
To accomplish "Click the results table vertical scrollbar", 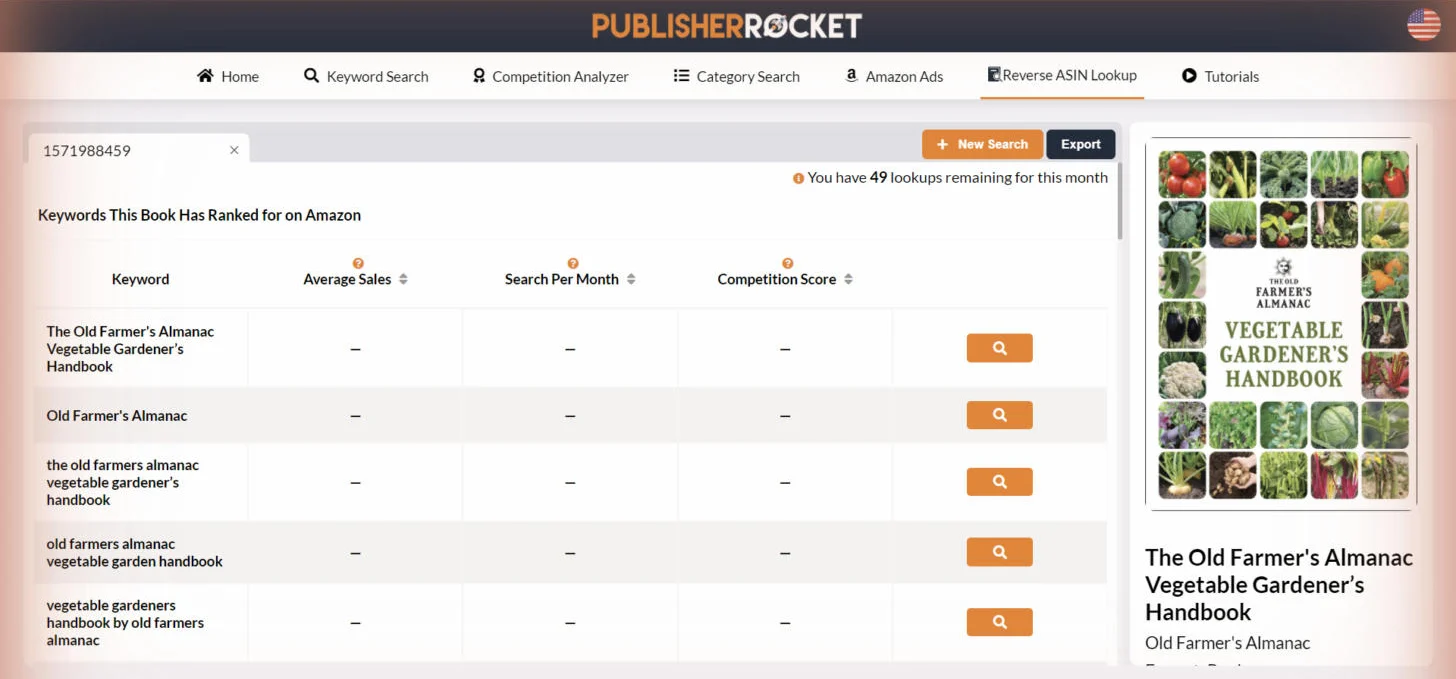I will click(x=1119, y=200).
